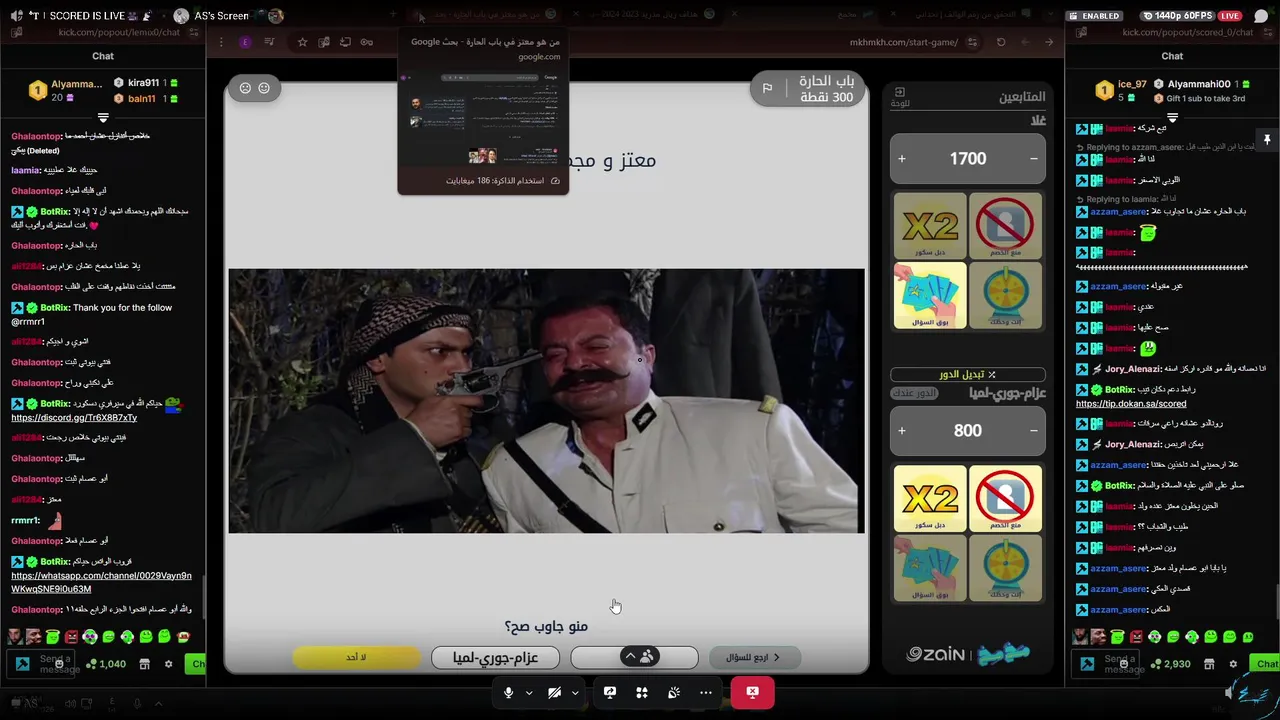Open the soundboard icon in call toolbar
Image resolution: width=1280 pixels, height=720 pixels.
point(674,692)
